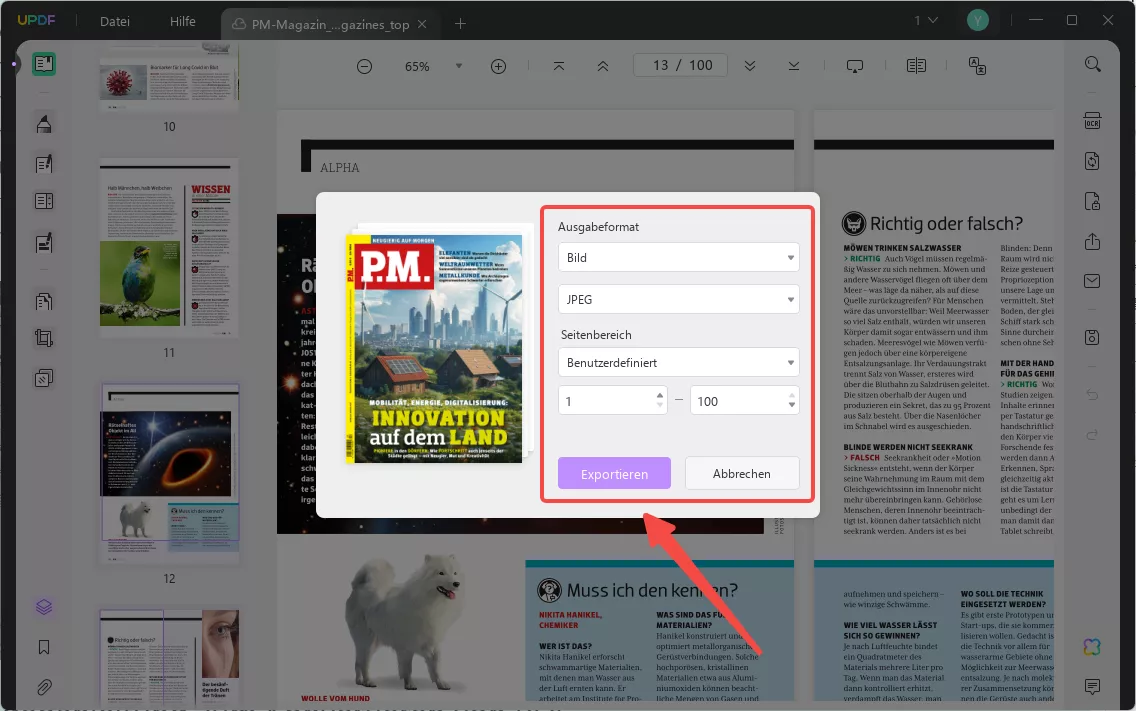
Task: Change the JPEG output format dropdown
Action: [x=678, y=299]
